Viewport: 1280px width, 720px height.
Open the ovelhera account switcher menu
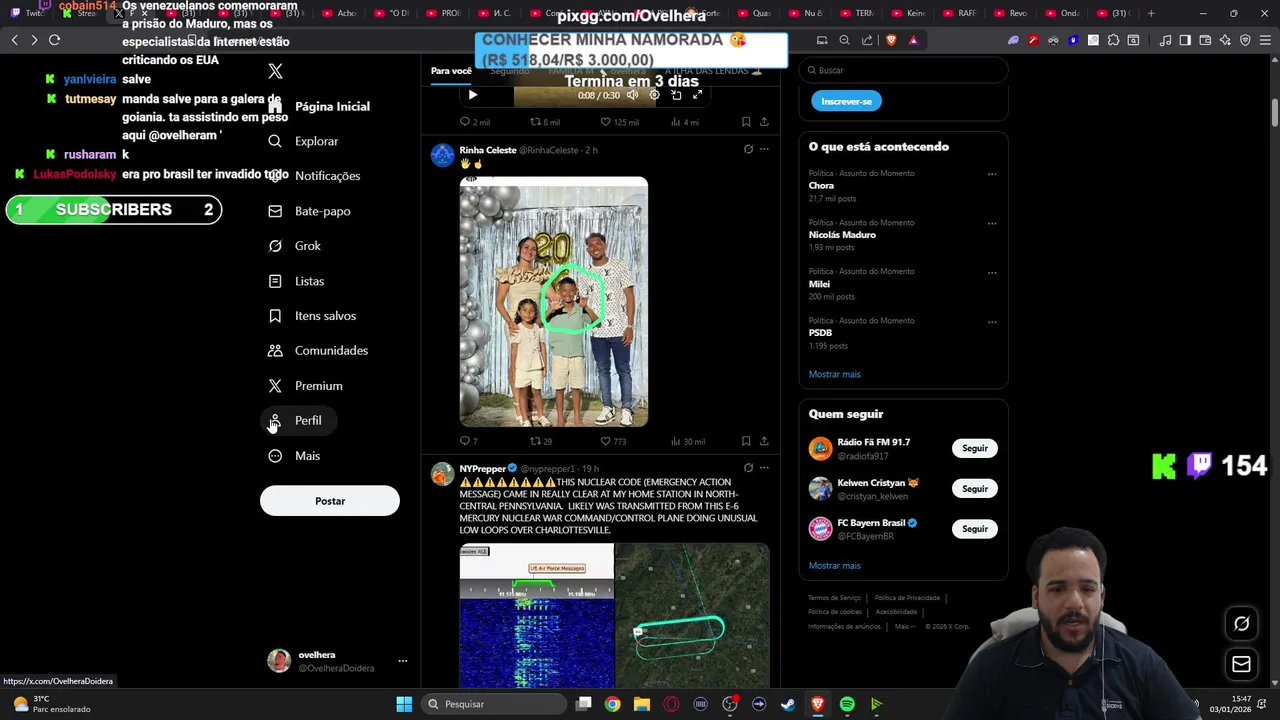click(403, 661)
